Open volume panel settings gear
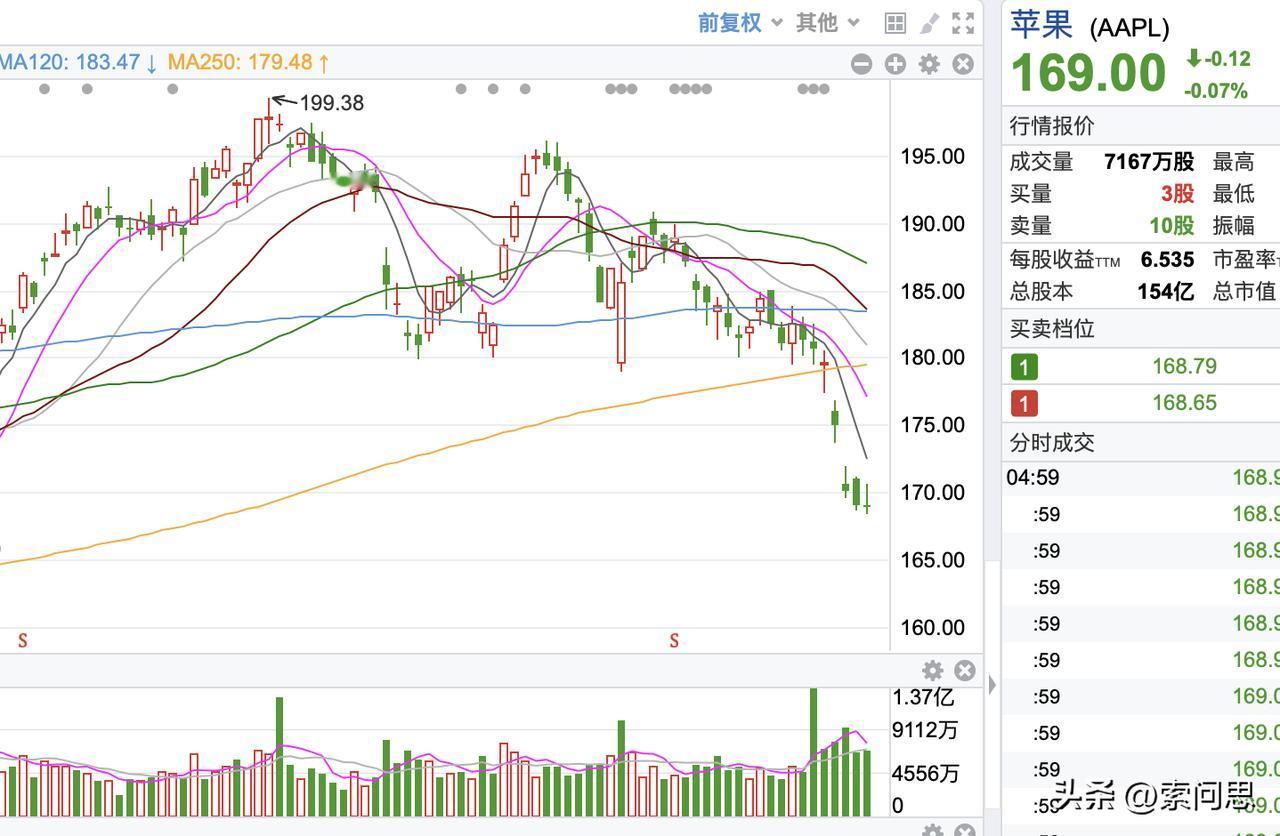Image resolution: width=1280 pixels, height=836 pixels. coord(932,670)
